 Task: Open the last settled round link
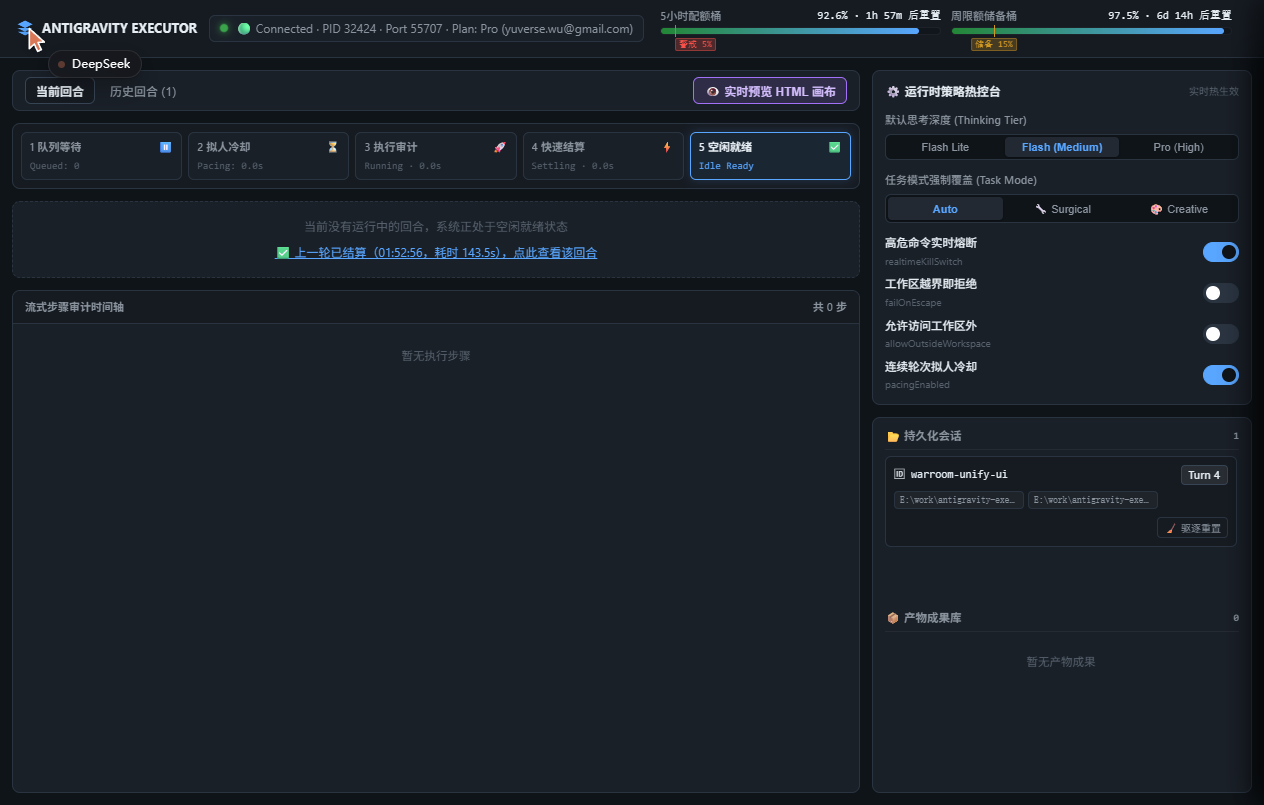pos(436,253)
